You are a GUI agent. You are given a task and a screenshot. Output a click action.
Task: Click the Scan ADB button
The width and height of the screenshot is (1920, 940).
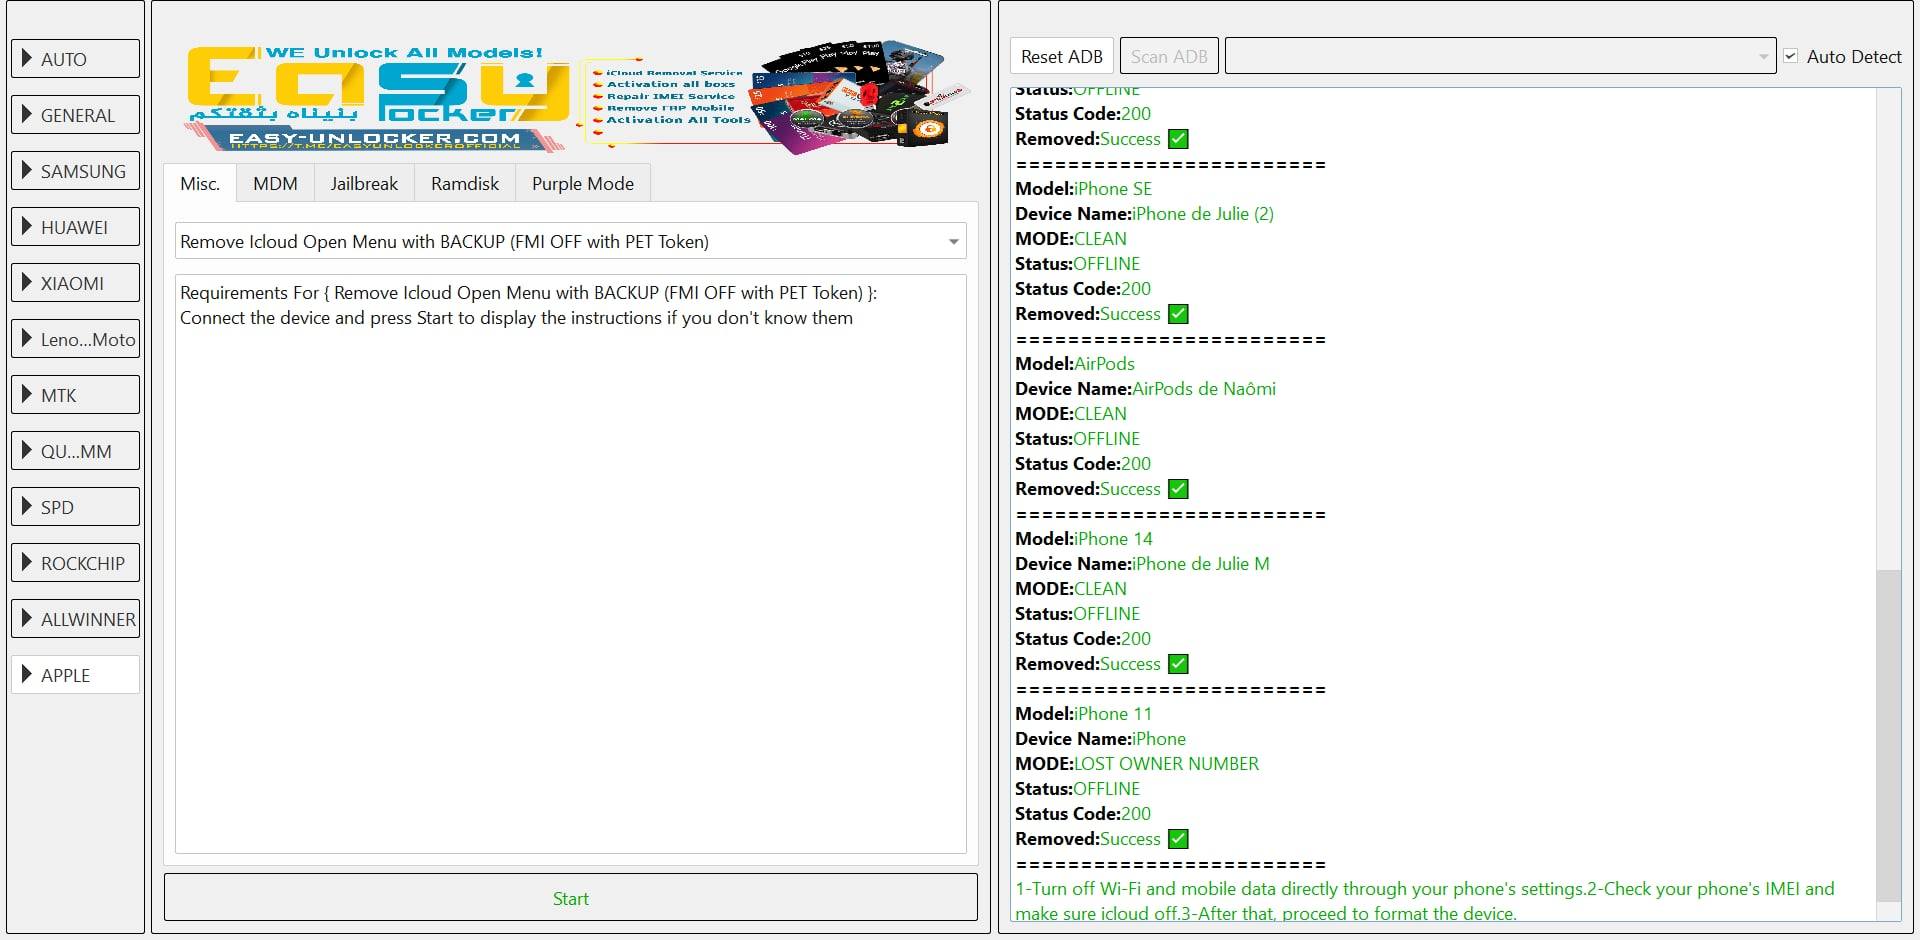[1169, 57]
